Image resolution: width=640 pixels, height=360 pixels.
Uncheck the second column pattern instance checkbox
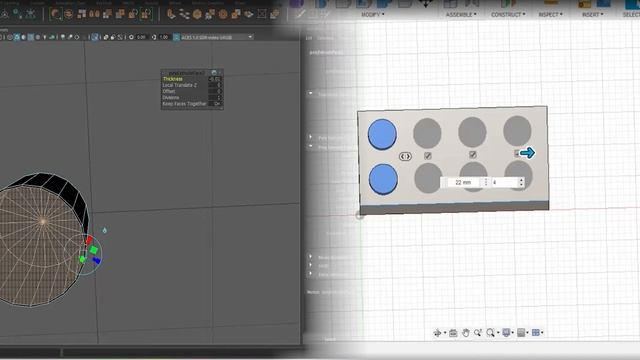[x=427, y=156]
